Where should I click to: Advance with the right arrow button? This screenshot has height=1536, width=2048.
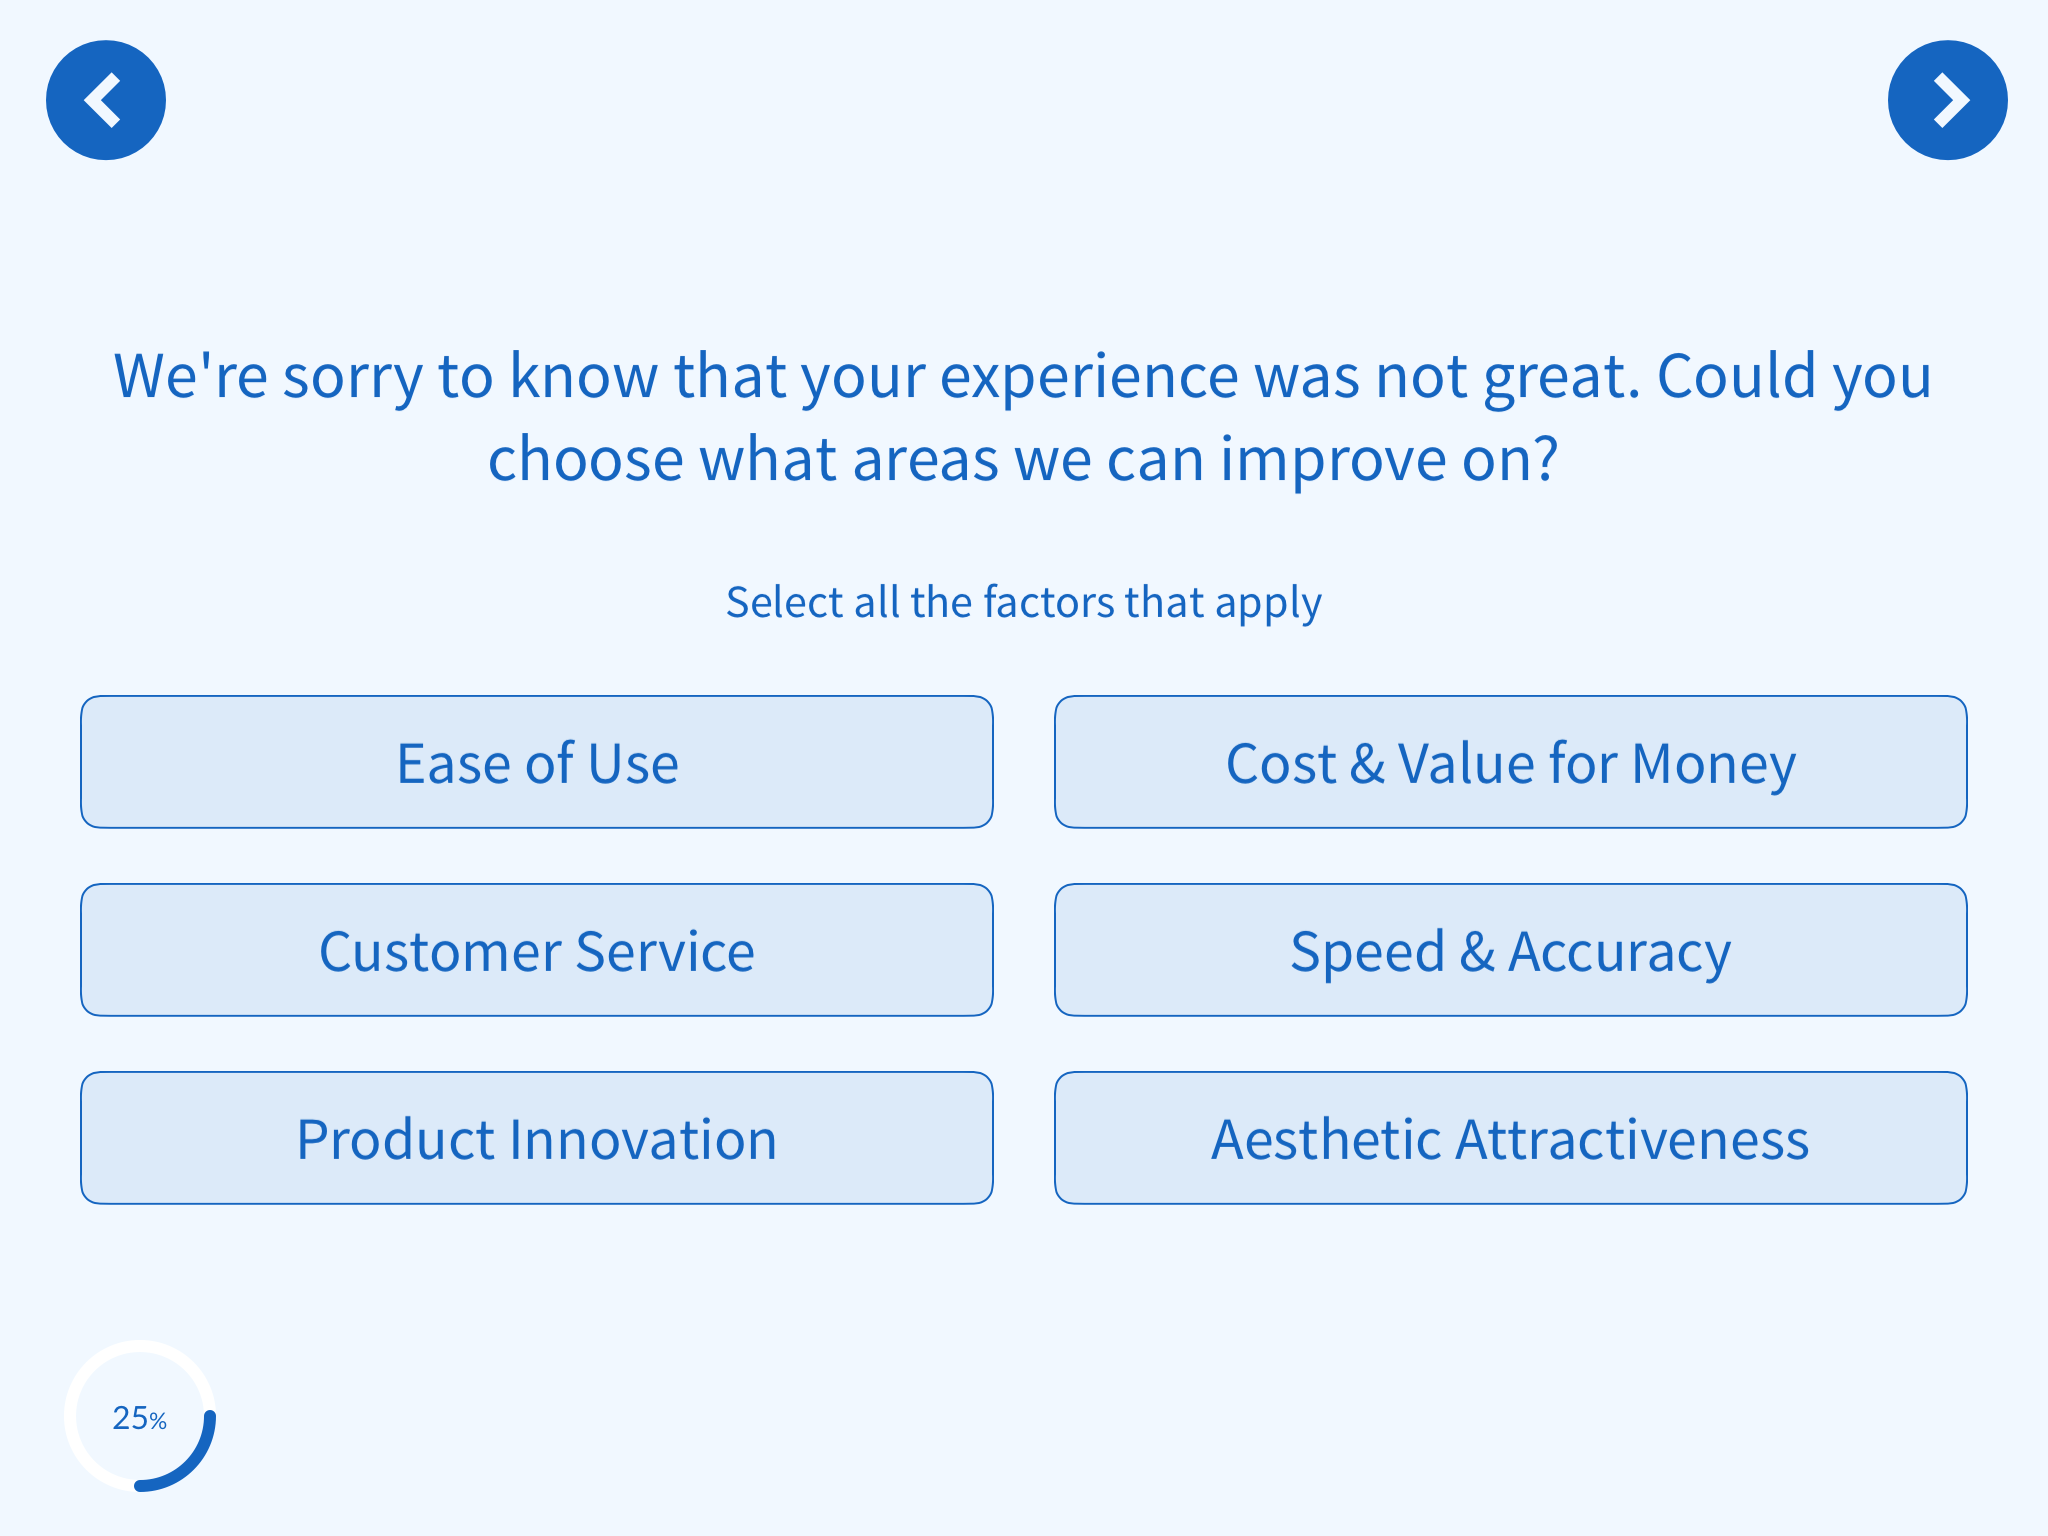click(x=1947, y=100)
